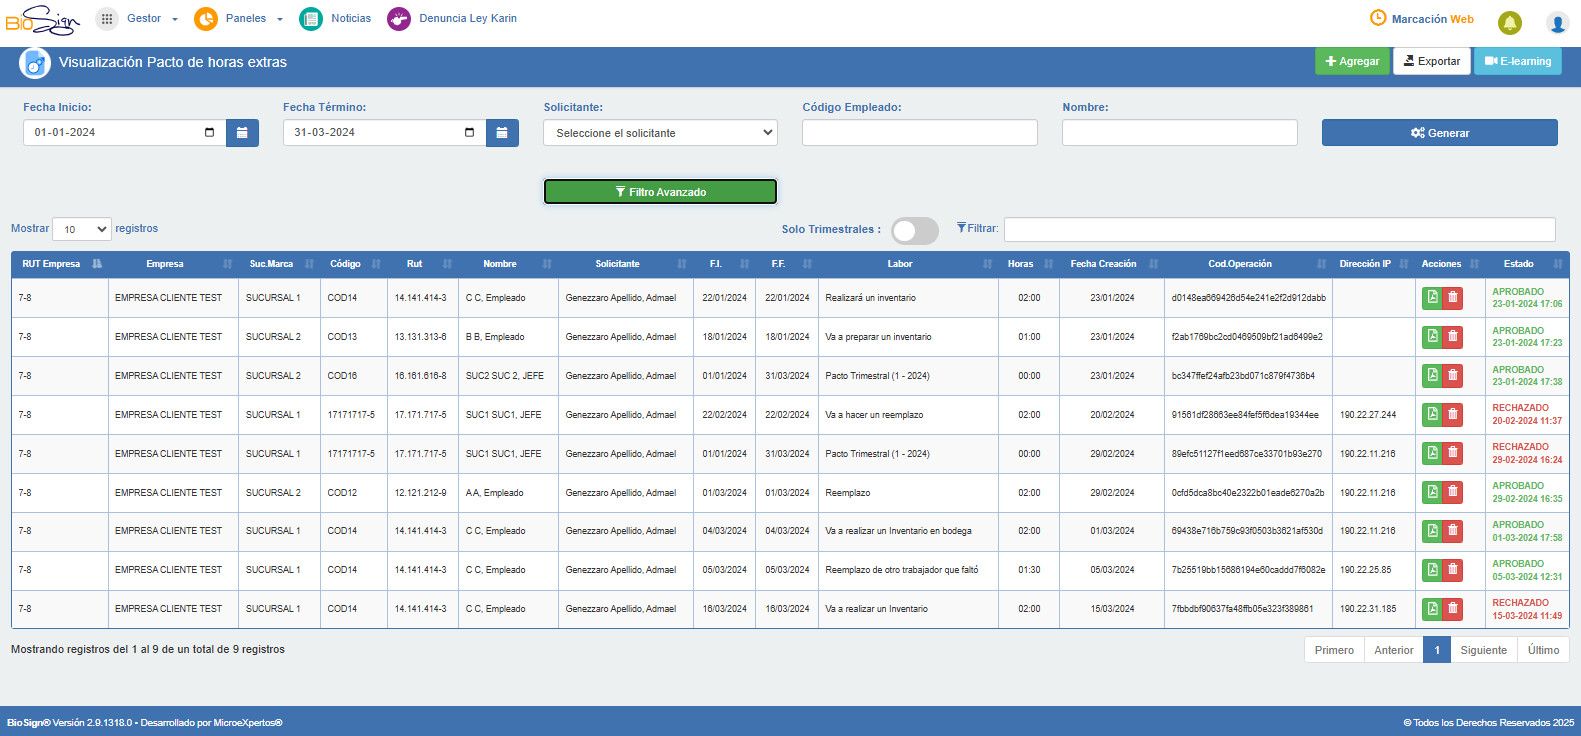
Task: Open the Marcación Web link
Action: click(x=1432, y=19)
